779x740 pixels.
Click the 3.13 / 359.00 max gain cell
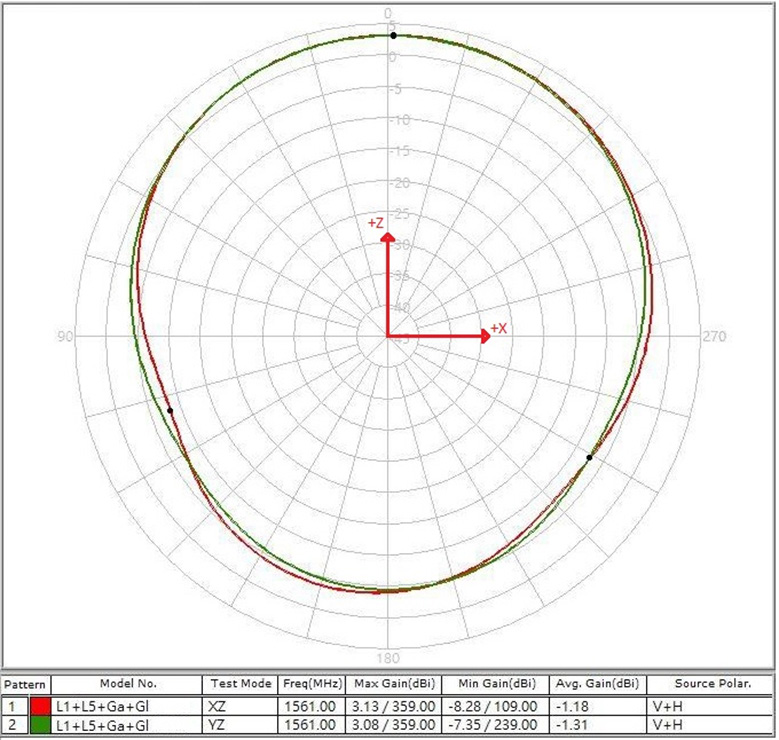click(392, 706)
